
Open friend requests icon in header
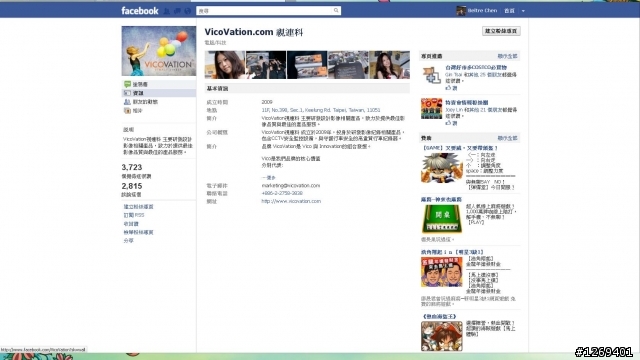[167, 11]
